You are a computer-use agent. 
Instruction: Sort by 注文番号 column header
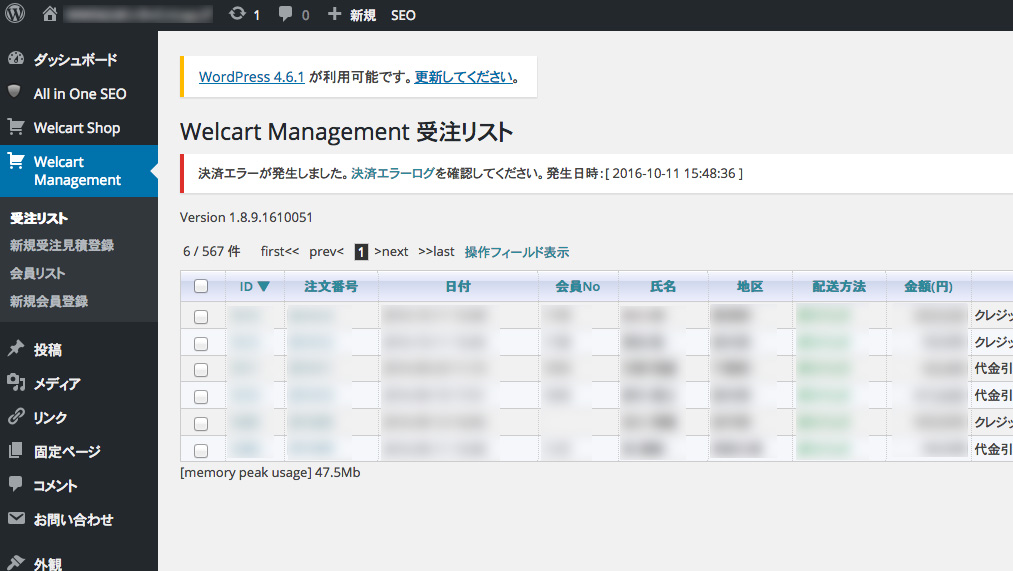tap(331, 286)
